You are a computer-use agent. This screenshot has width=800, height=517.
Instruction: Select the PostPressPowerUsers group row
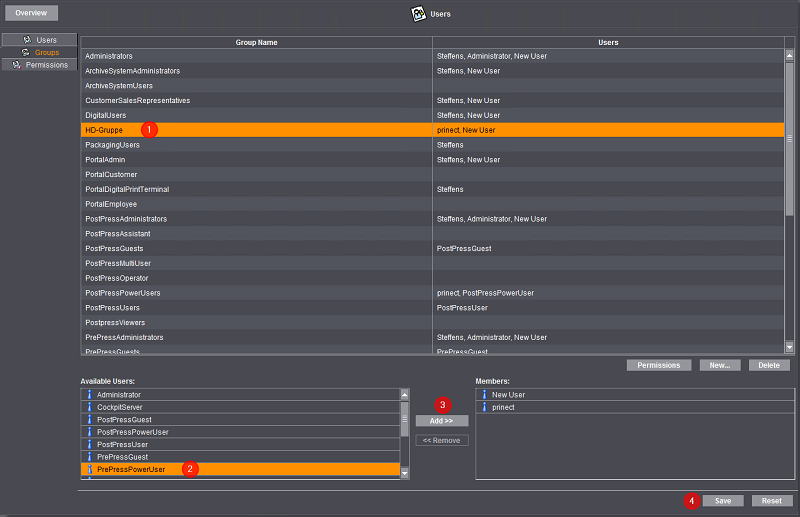pyautogui.click(x=256, y=293)
